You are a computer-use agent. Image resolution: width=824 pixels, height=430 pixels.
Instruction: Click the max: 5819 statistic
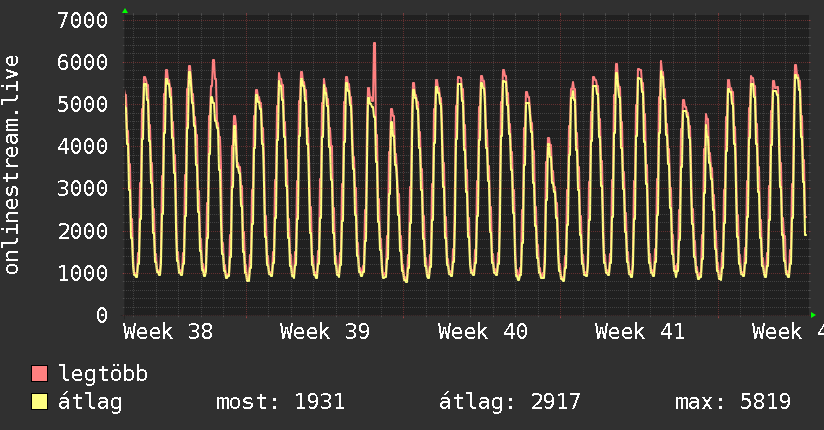click(734, 402)
